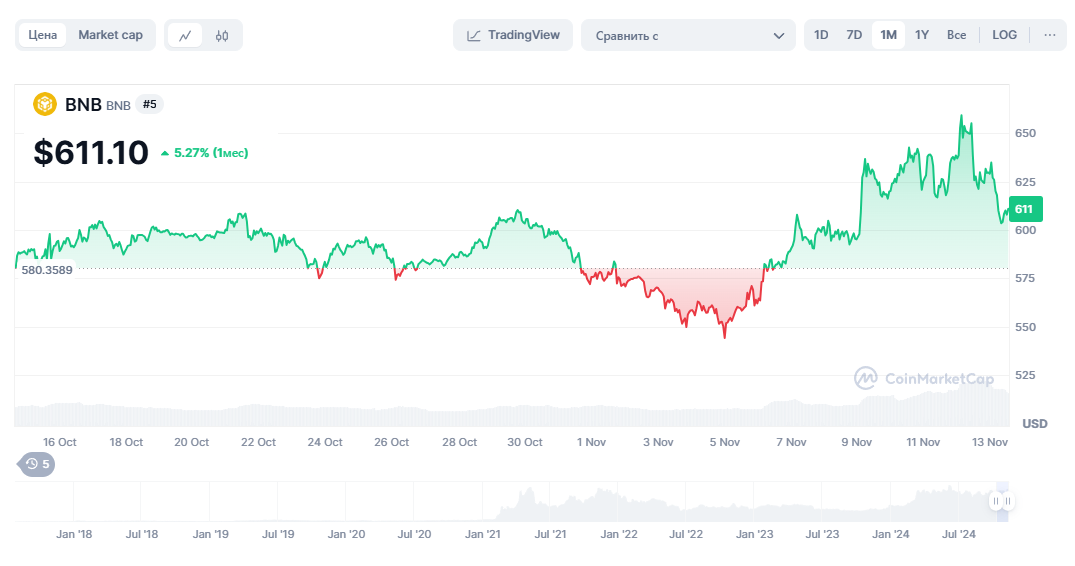
Task: Click Jul '22 on the overview timeline
Action: 686,534
